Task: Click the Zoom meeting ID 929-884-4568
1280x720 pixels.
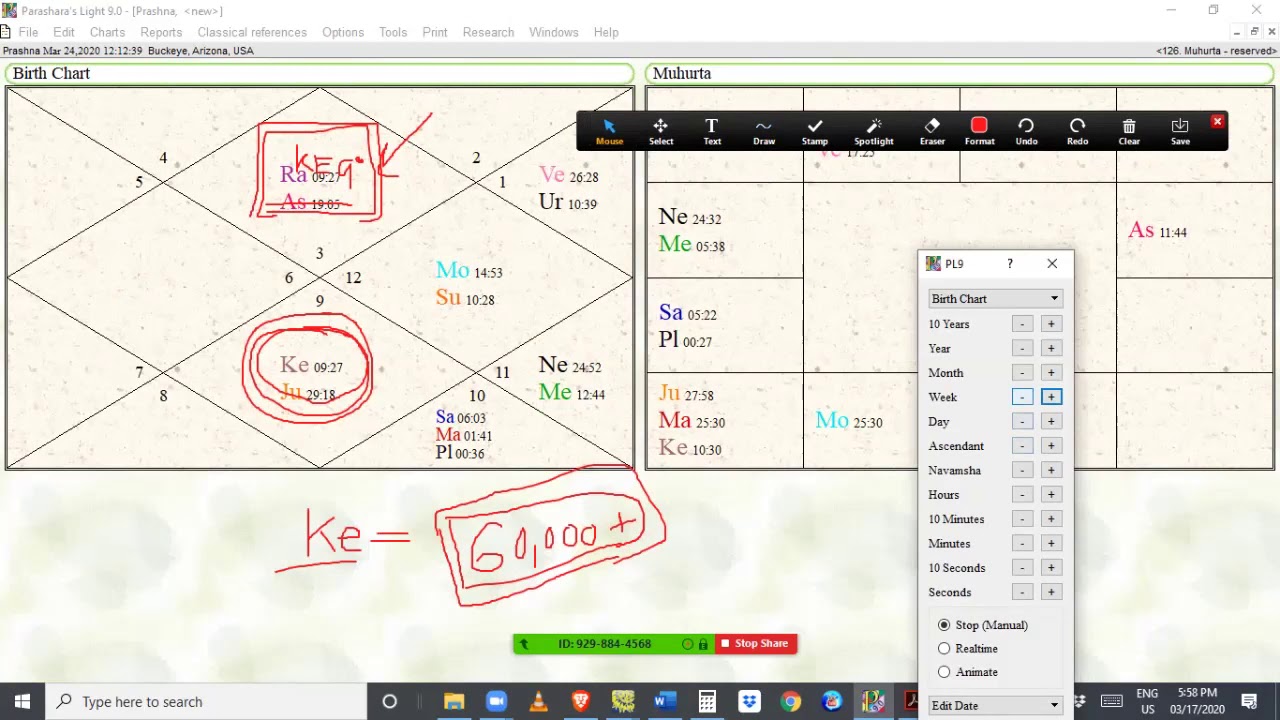Action: 604,644
